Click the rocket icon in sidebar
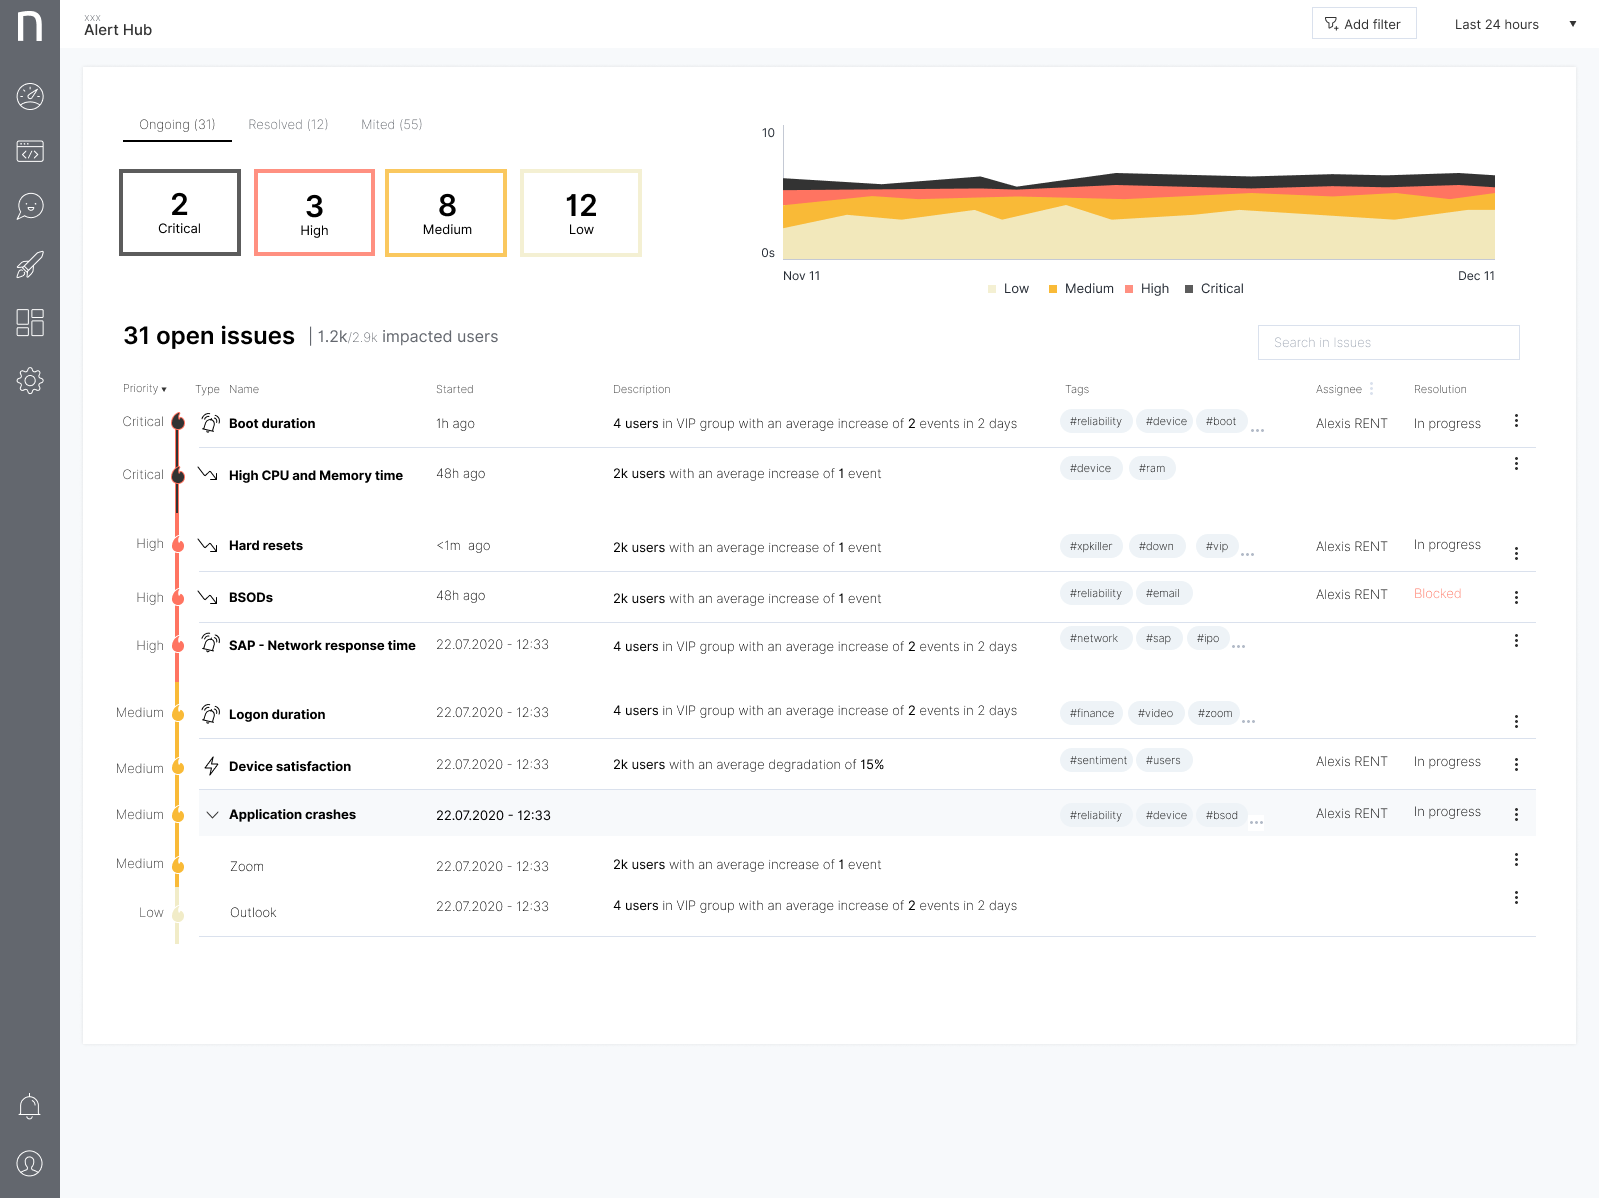 tap(30, 265)
